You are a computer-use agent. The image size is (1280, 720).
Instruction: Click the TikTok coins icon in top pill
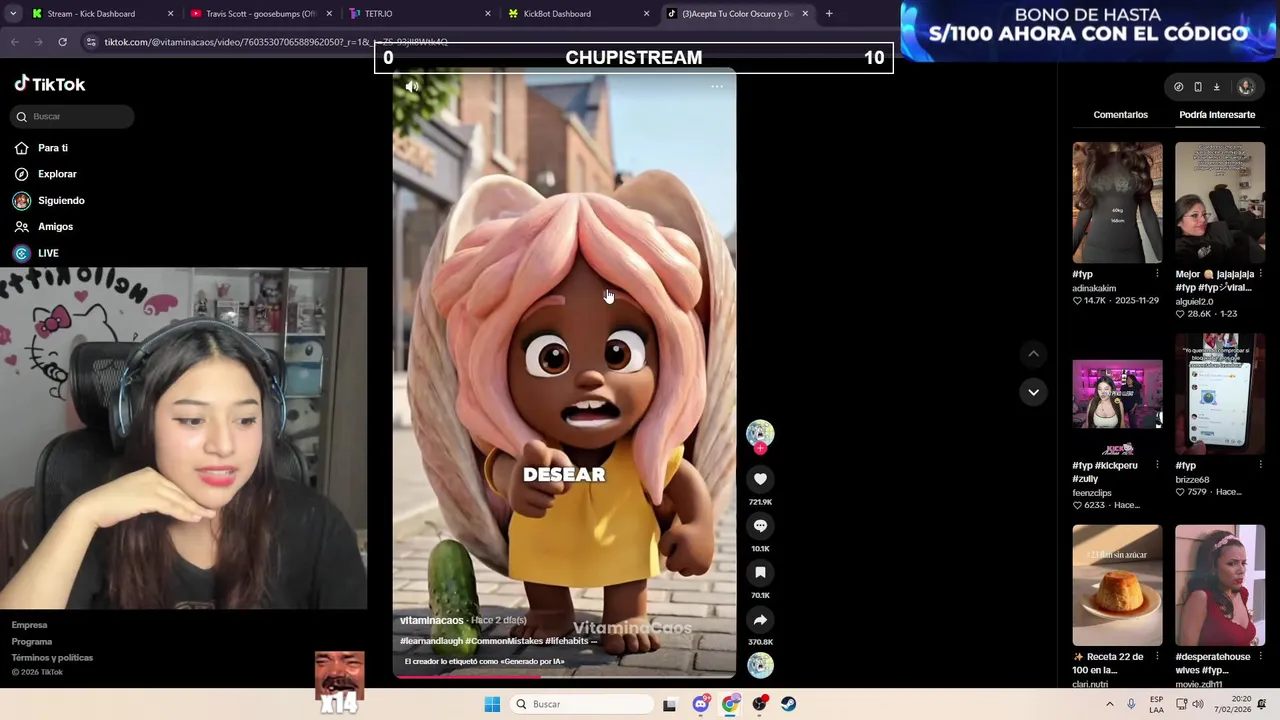coord(1178,87)
